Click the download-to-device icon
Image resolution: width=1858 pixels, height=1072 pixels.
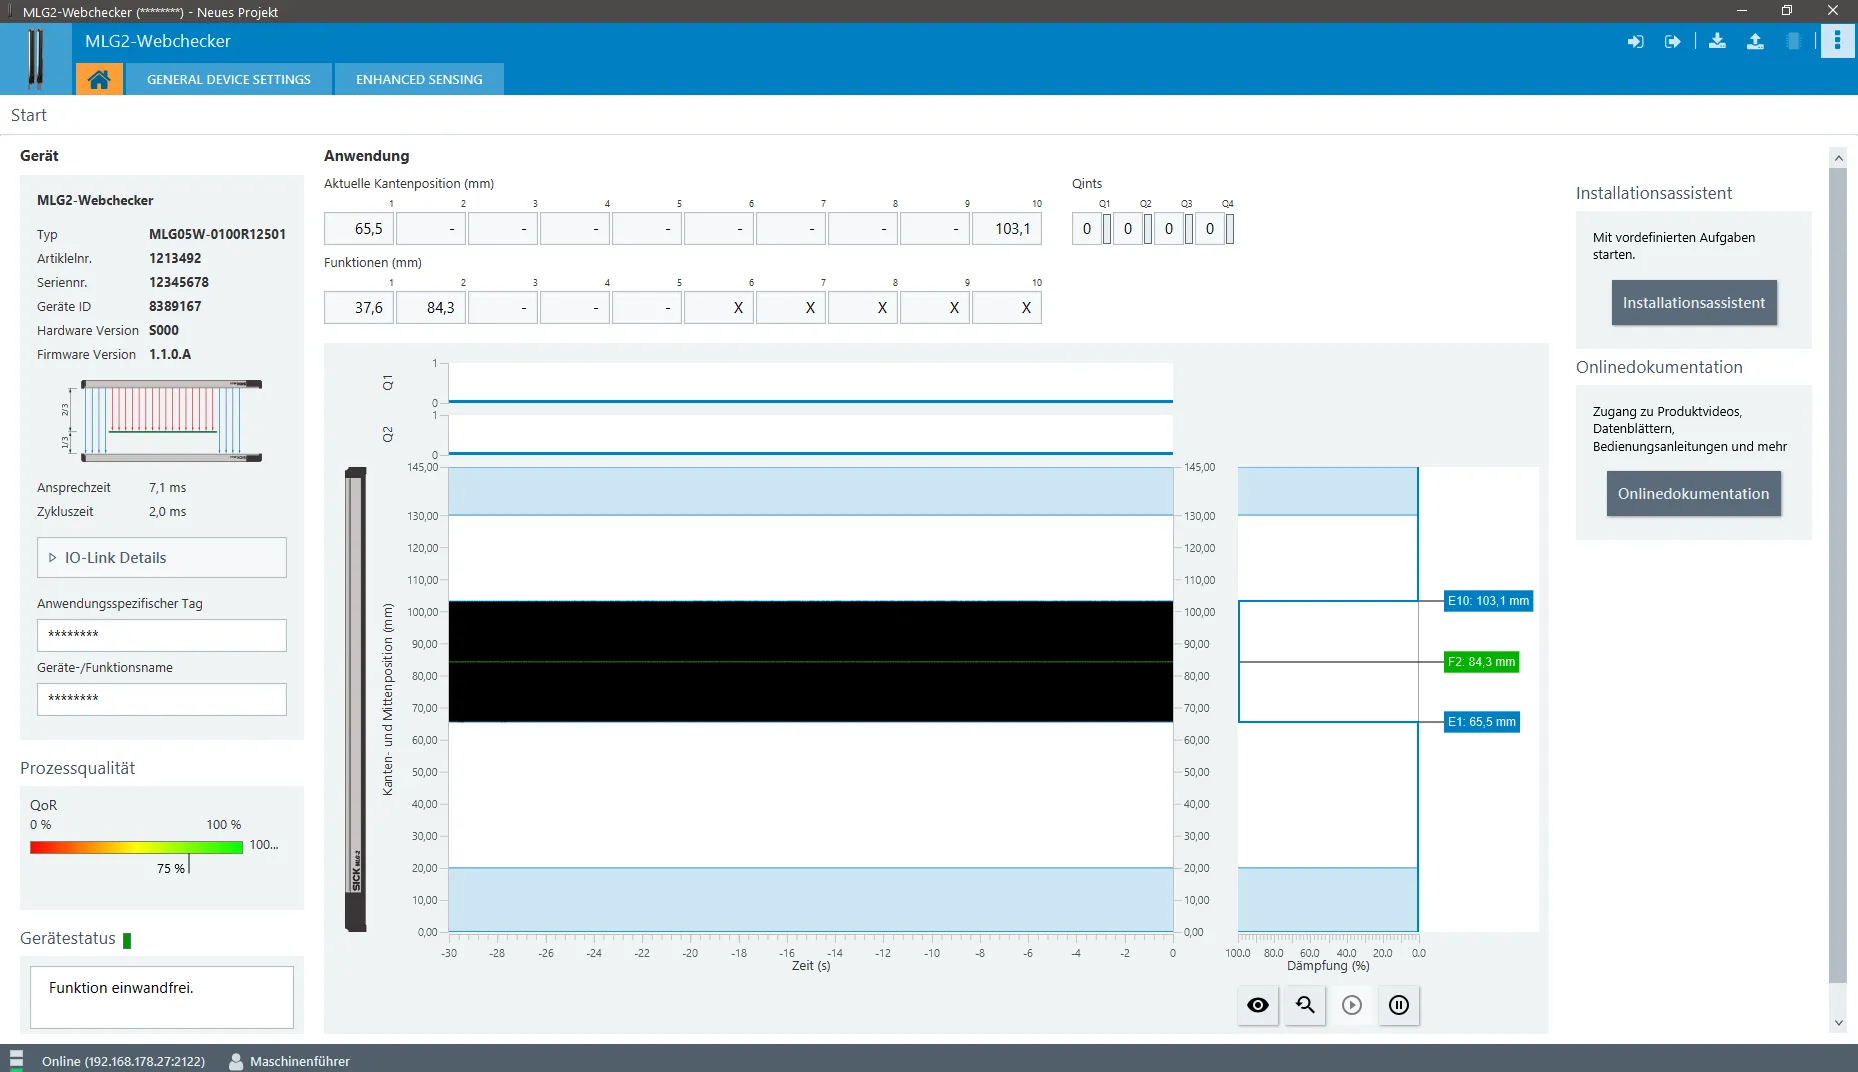1717,41
